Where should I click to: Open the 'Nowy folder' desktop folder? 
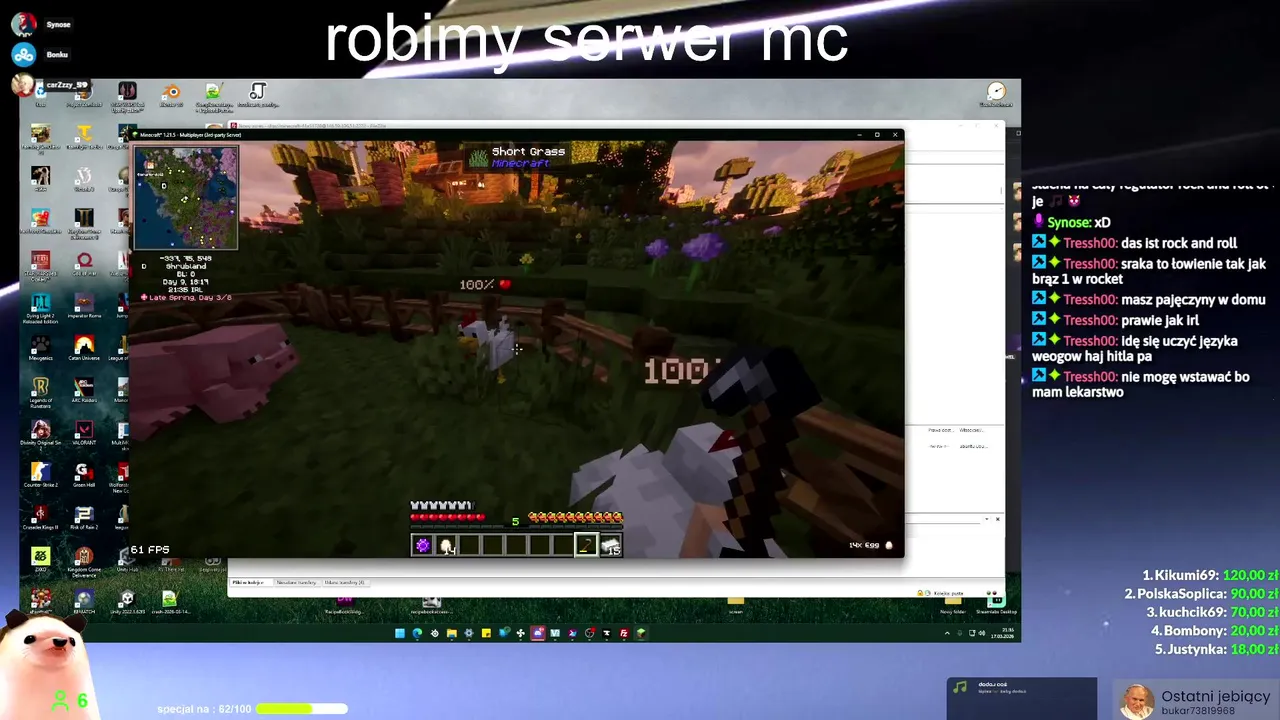(952, 604)
